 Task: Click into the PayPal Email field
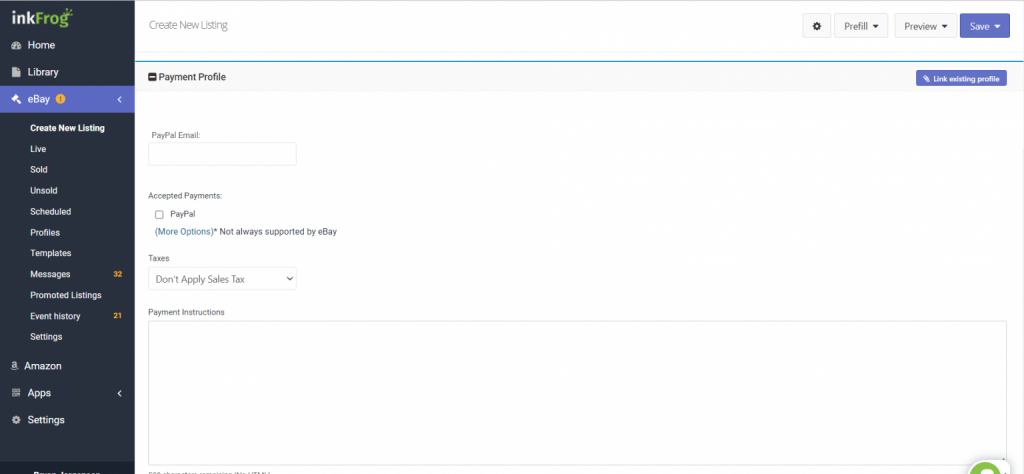(x=222, y=154)
